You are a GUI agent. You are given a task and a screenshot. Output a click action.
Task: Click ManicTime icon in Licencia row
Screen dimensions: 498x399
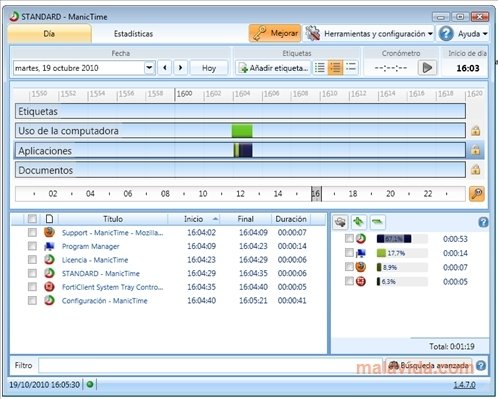click(49, 260)
